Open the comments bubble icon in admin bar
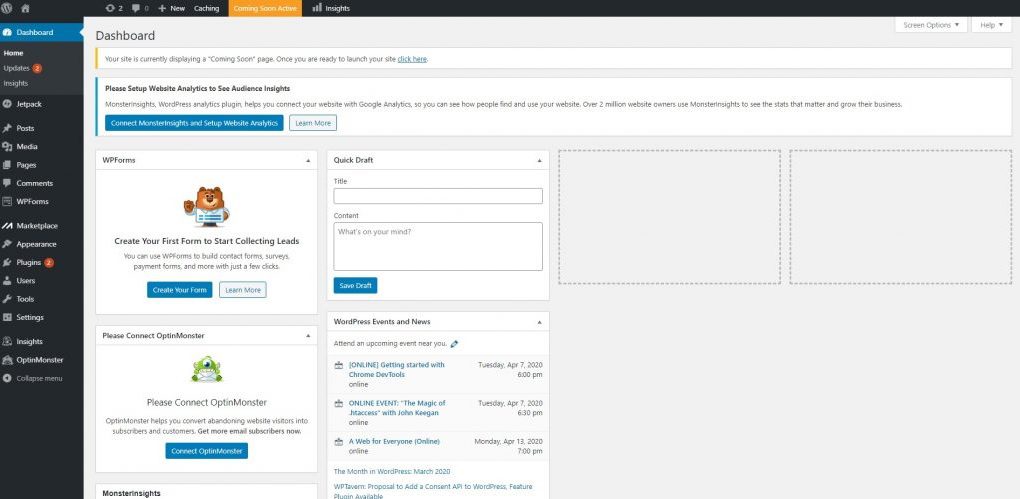Viewport: 1020px width, 499px height. coord(135,8)
